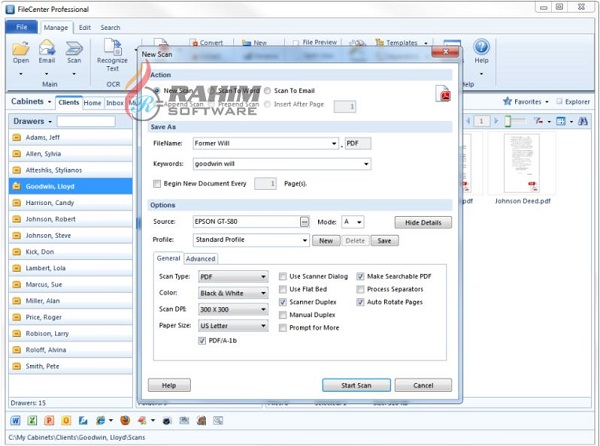Screen dimensions: 600x446
Task: Uncheck Scanner Duplex checkbox
Action: click(283, 302)
